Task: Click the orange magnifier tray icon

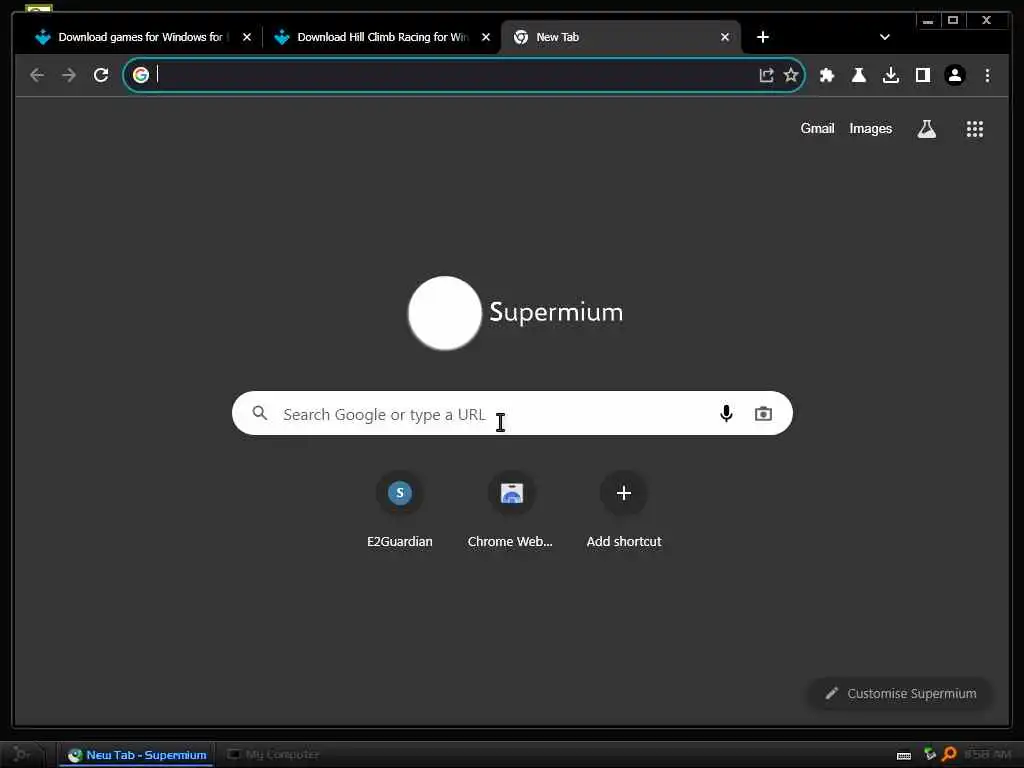Action: [x=950, y=754]
